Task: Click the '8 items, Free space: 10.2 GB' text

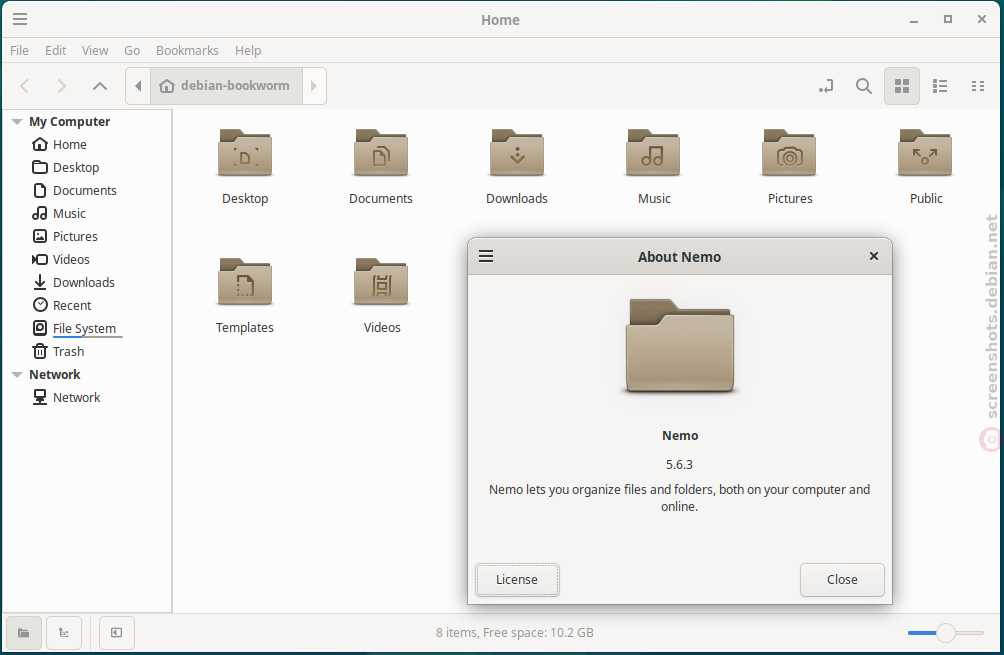Action: (x=515, y=633)
